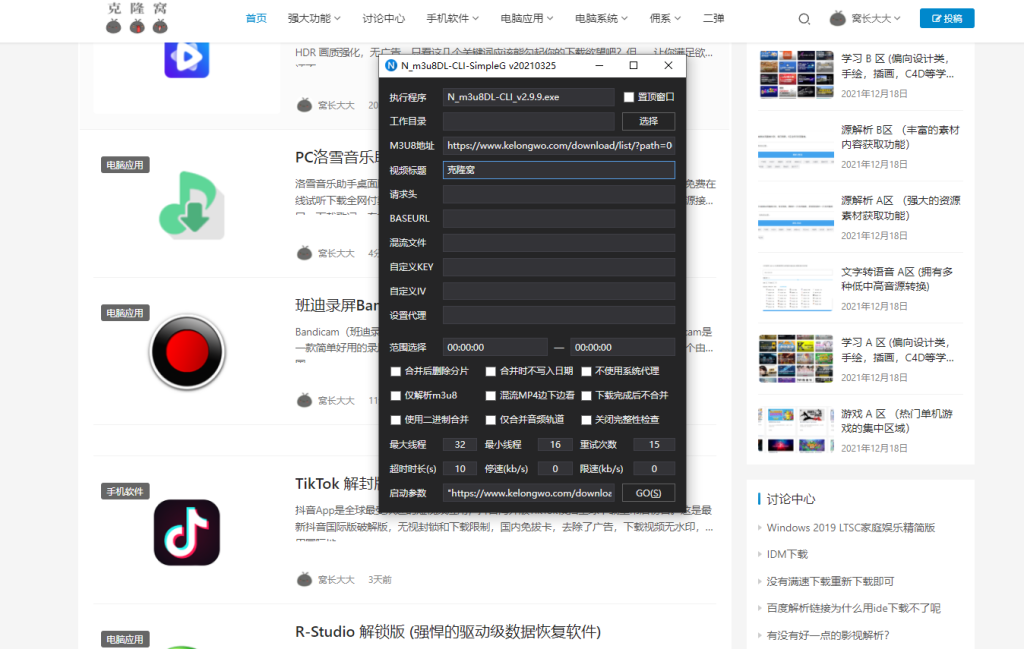The height and width of the screenshot is (649, 1024).
Task: Open 没有满速下载重新下载即可 link
Action: click(830, 581)
